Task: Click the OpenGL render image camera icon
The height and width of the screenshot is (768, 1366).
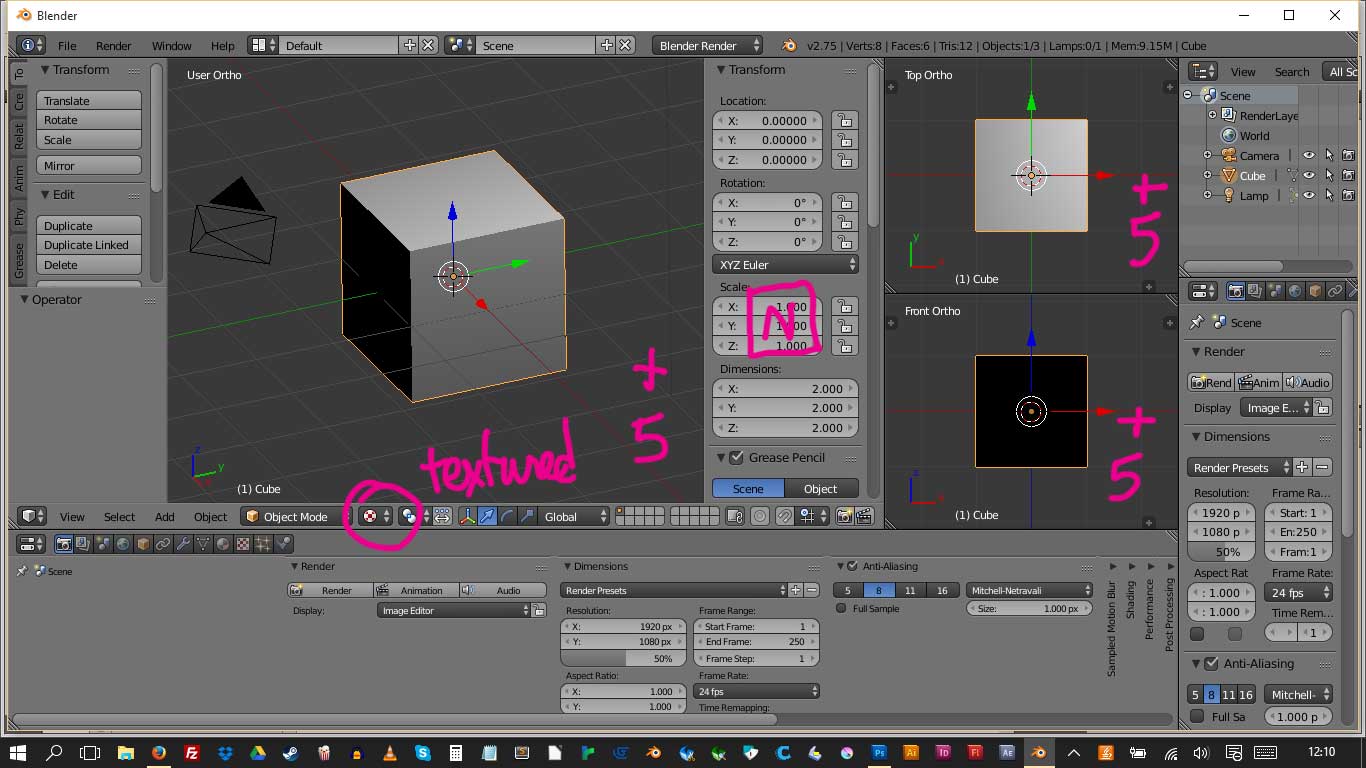Action: point(845,516)
